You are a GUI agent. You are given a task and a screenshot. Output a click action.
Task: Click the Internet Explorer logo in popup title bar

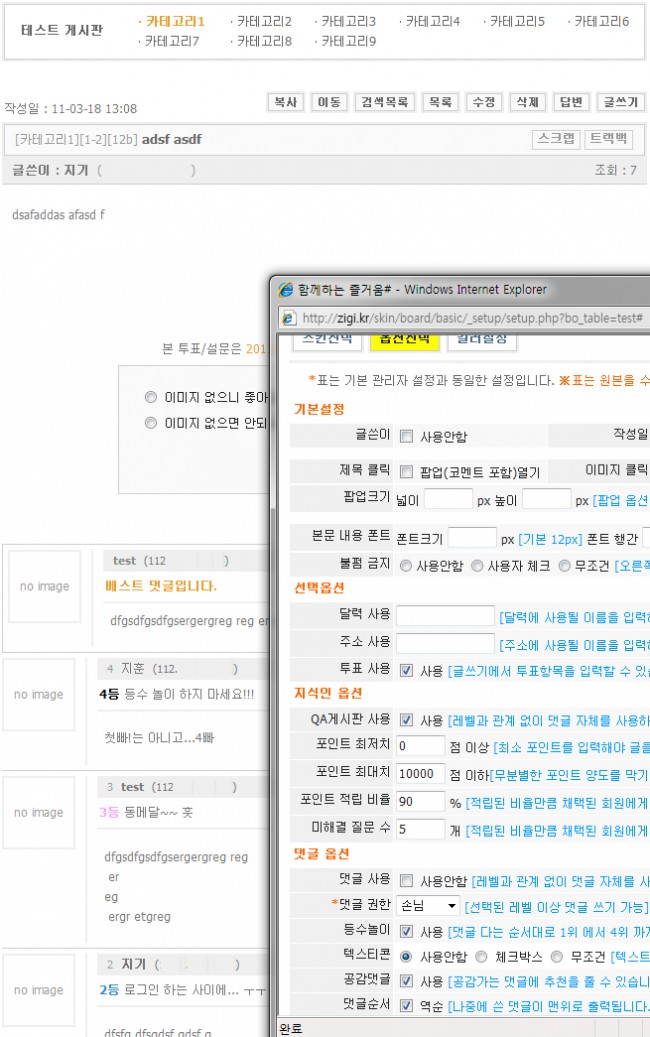point(286,290)
